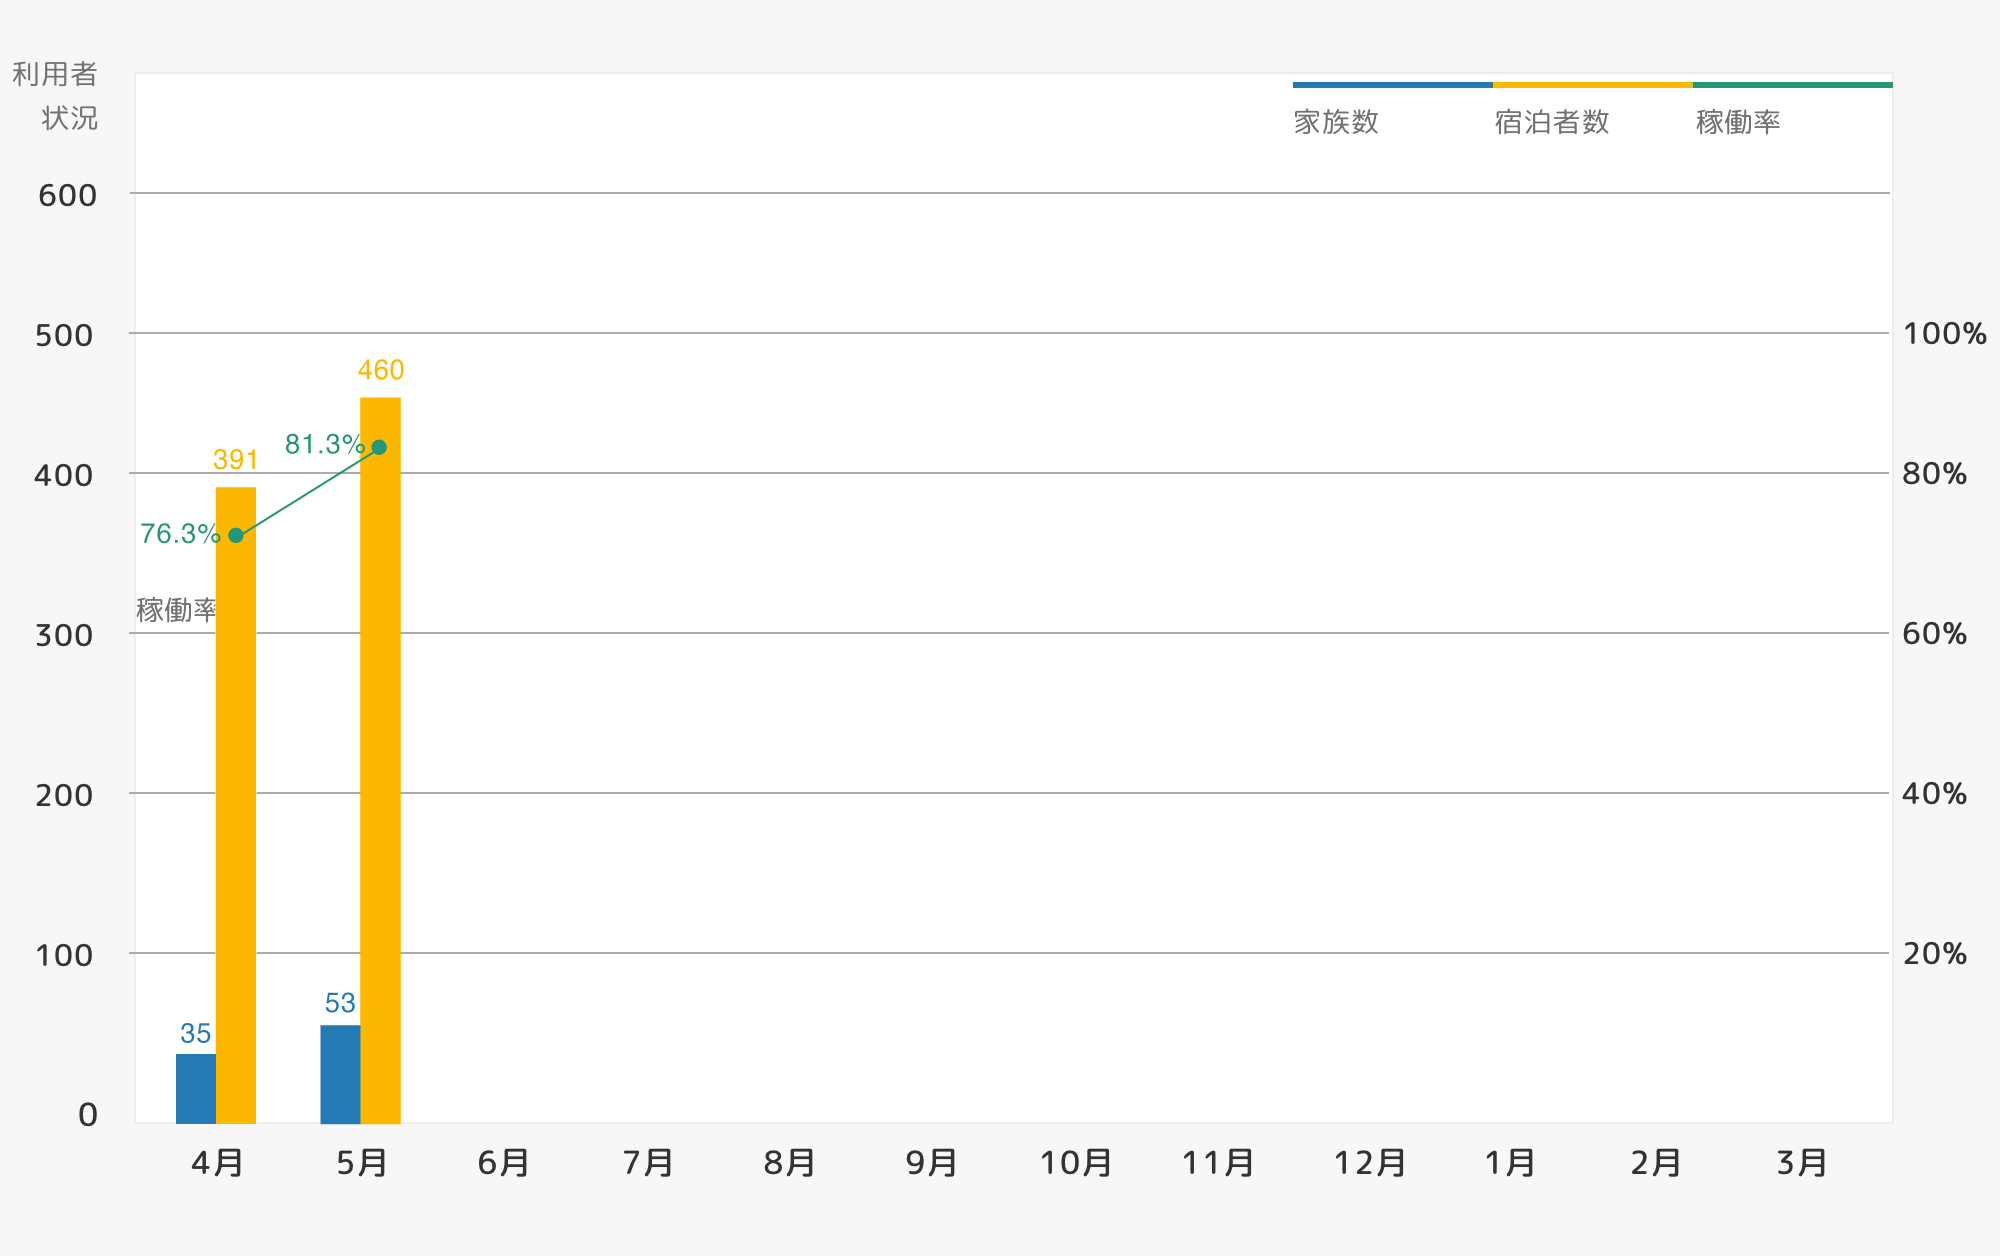Click the yellow 5月 bar labeled 460
This screenshot has width=2000, height=1256.
point(380,760)
